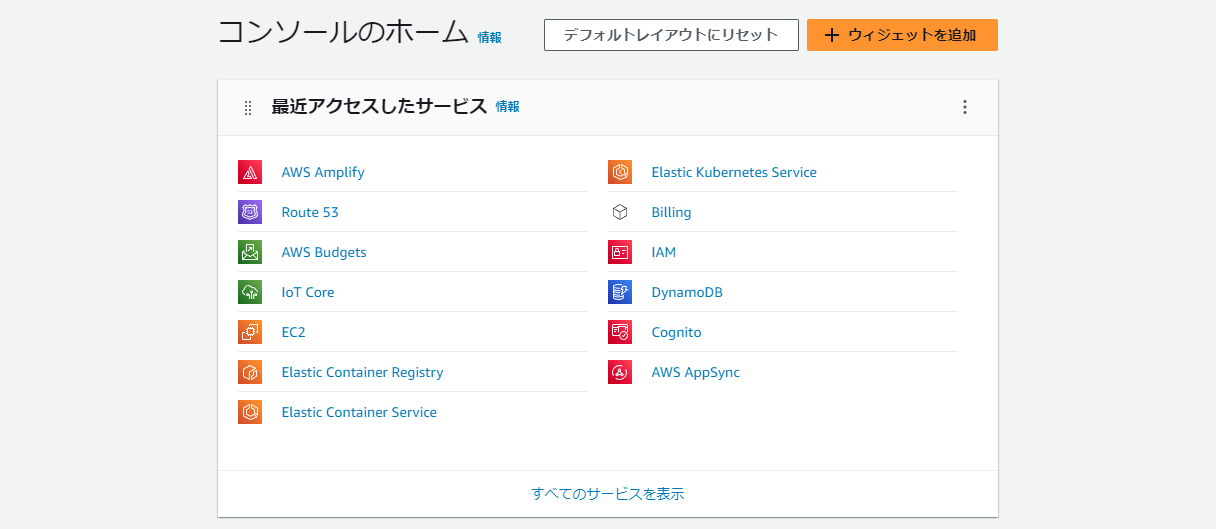The image size is (1216, 529).
Task: Click 情報 link next to コンソールのホーム
Action: click(x=490, y=37)
